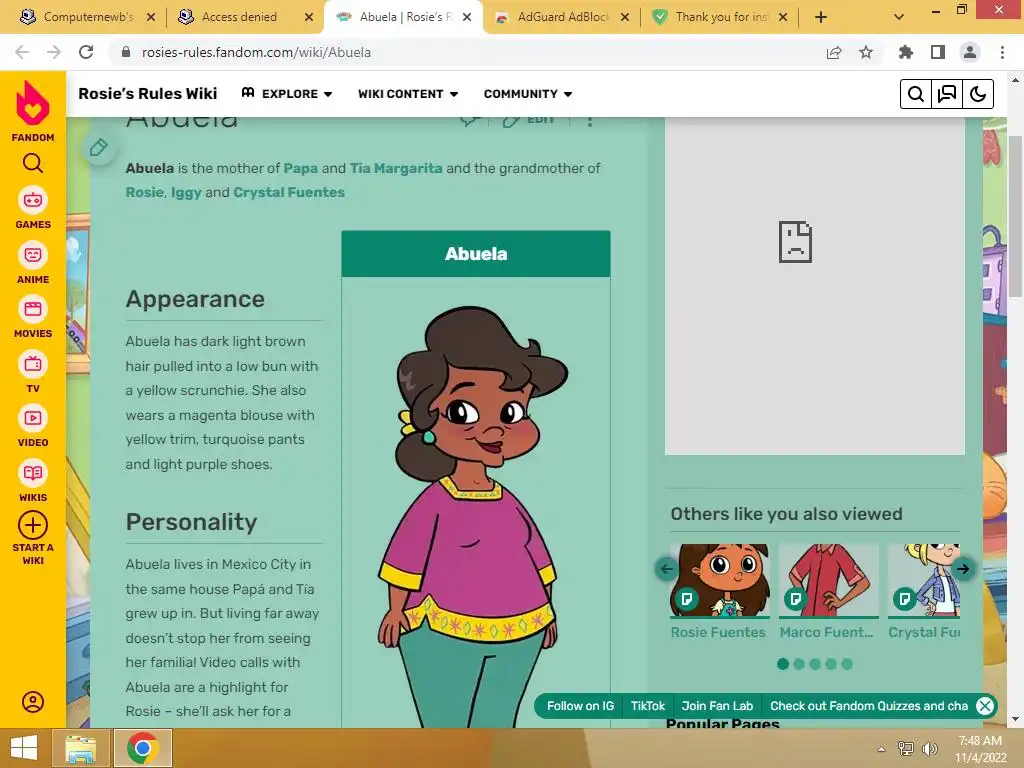The width and height of the screenshot is (1024, 768).
Task: Show next carousel items with right arrow
Action: click(x=963, y=569)
